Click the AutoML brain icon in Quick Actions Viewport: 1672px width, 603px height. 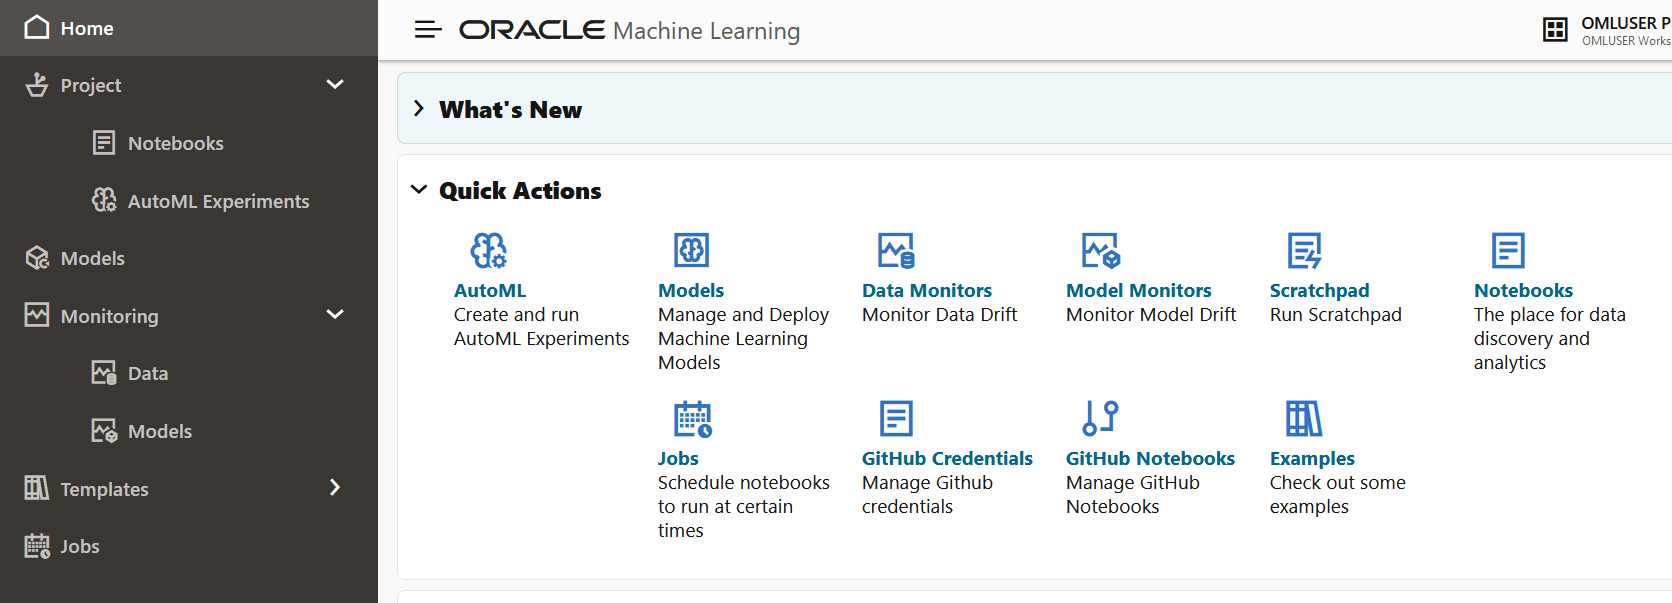pyautogui.click(x=489, y=250)
